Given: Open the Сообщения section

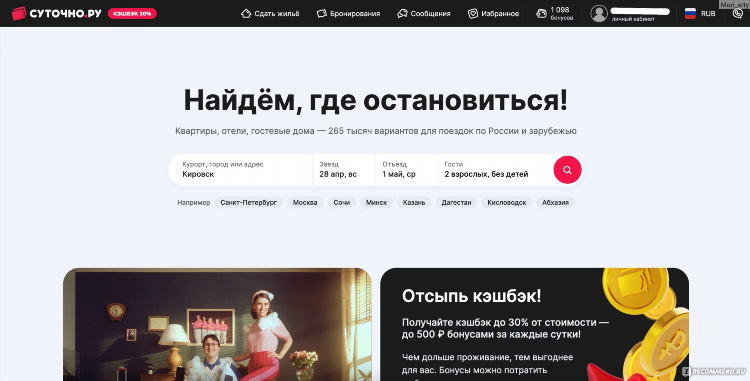Looking at the screenshot, I should (x=424, y=13).
